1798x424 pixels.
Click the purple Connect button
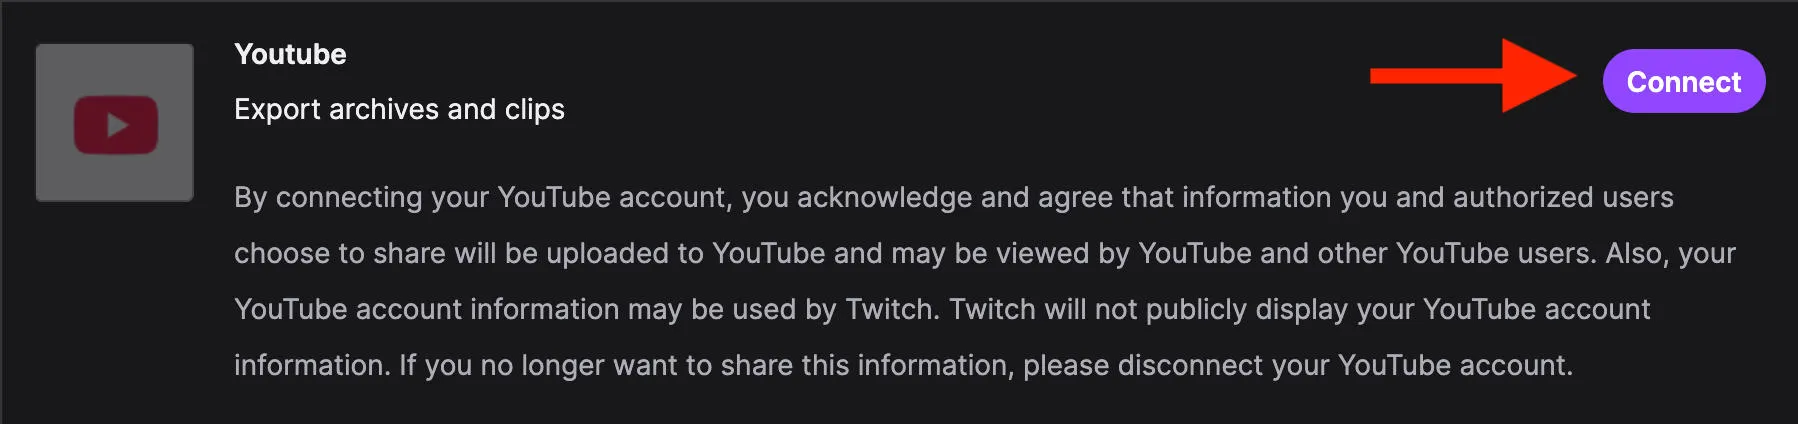(1684, 81)
